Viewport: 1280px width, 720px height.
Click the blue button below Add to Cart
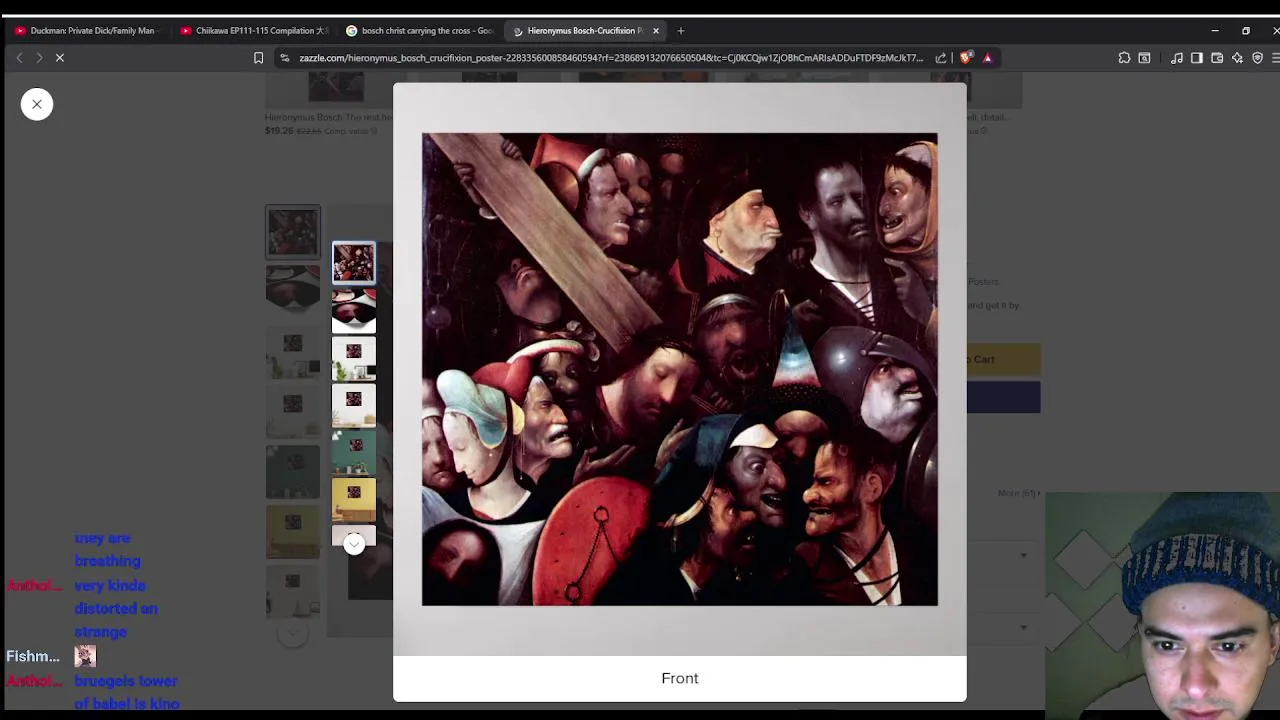coord(1004,397)
